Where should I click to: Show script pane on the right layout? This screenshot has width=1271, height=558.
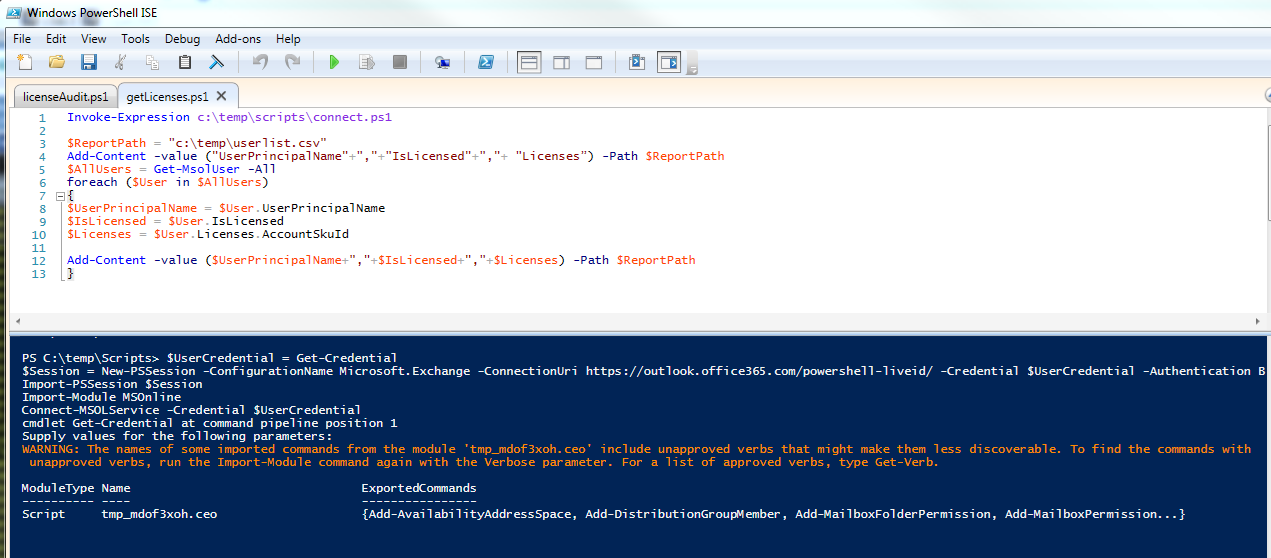click(561, 63)
